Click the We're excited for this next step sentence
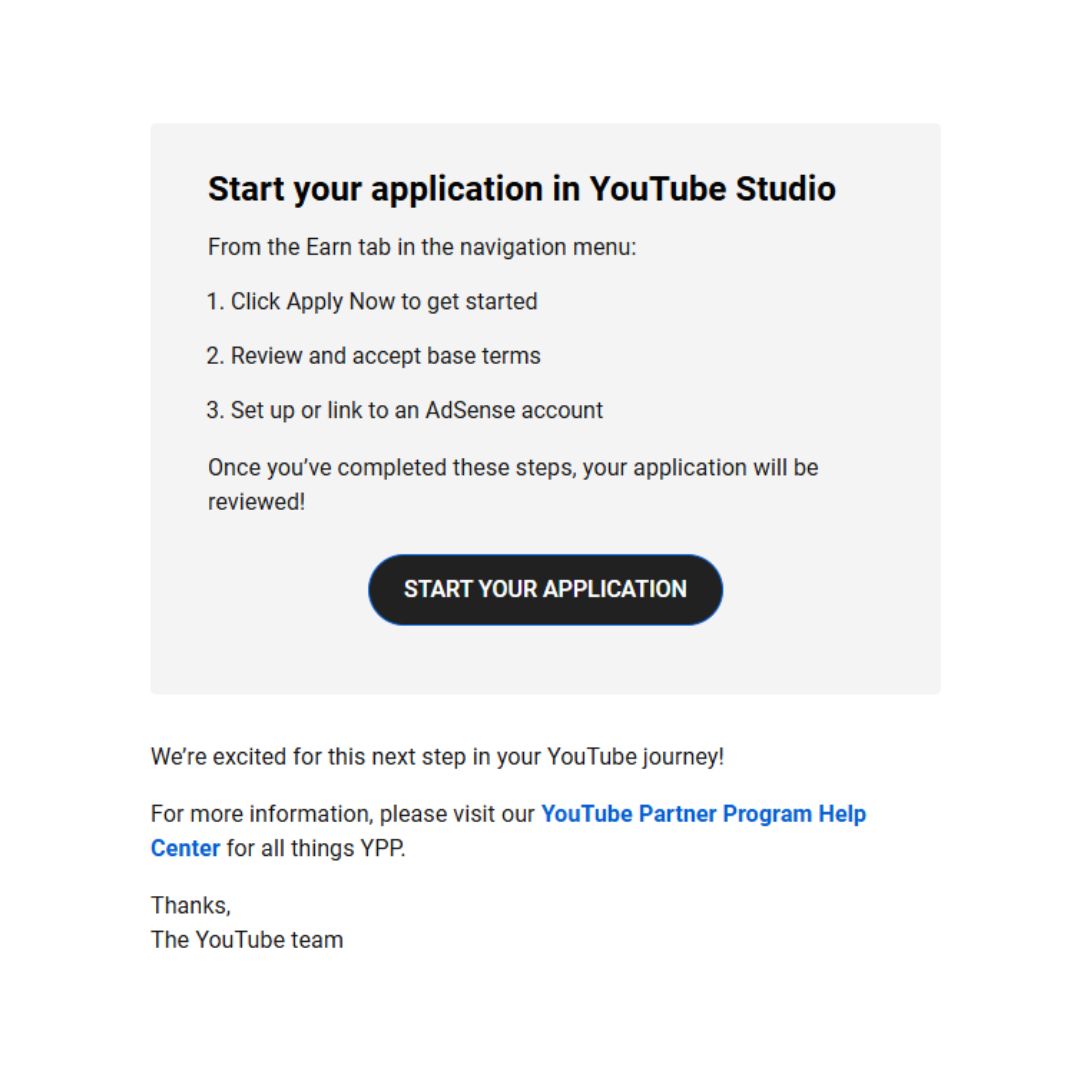 pyautogui.click(x=437, y=757)
